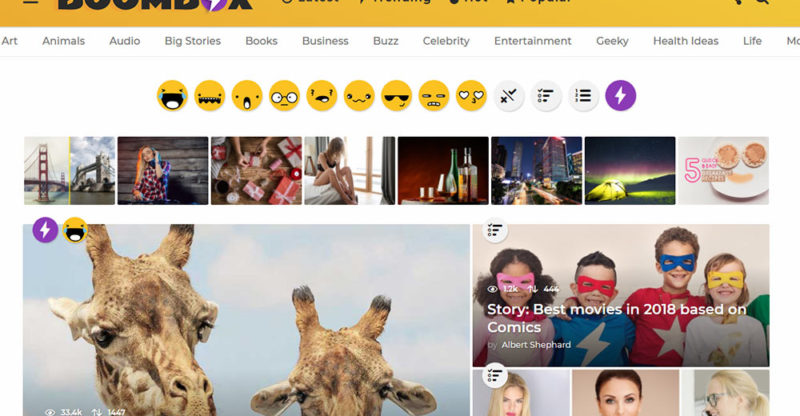
Task: Open the Business category
Action: [325, 41]
